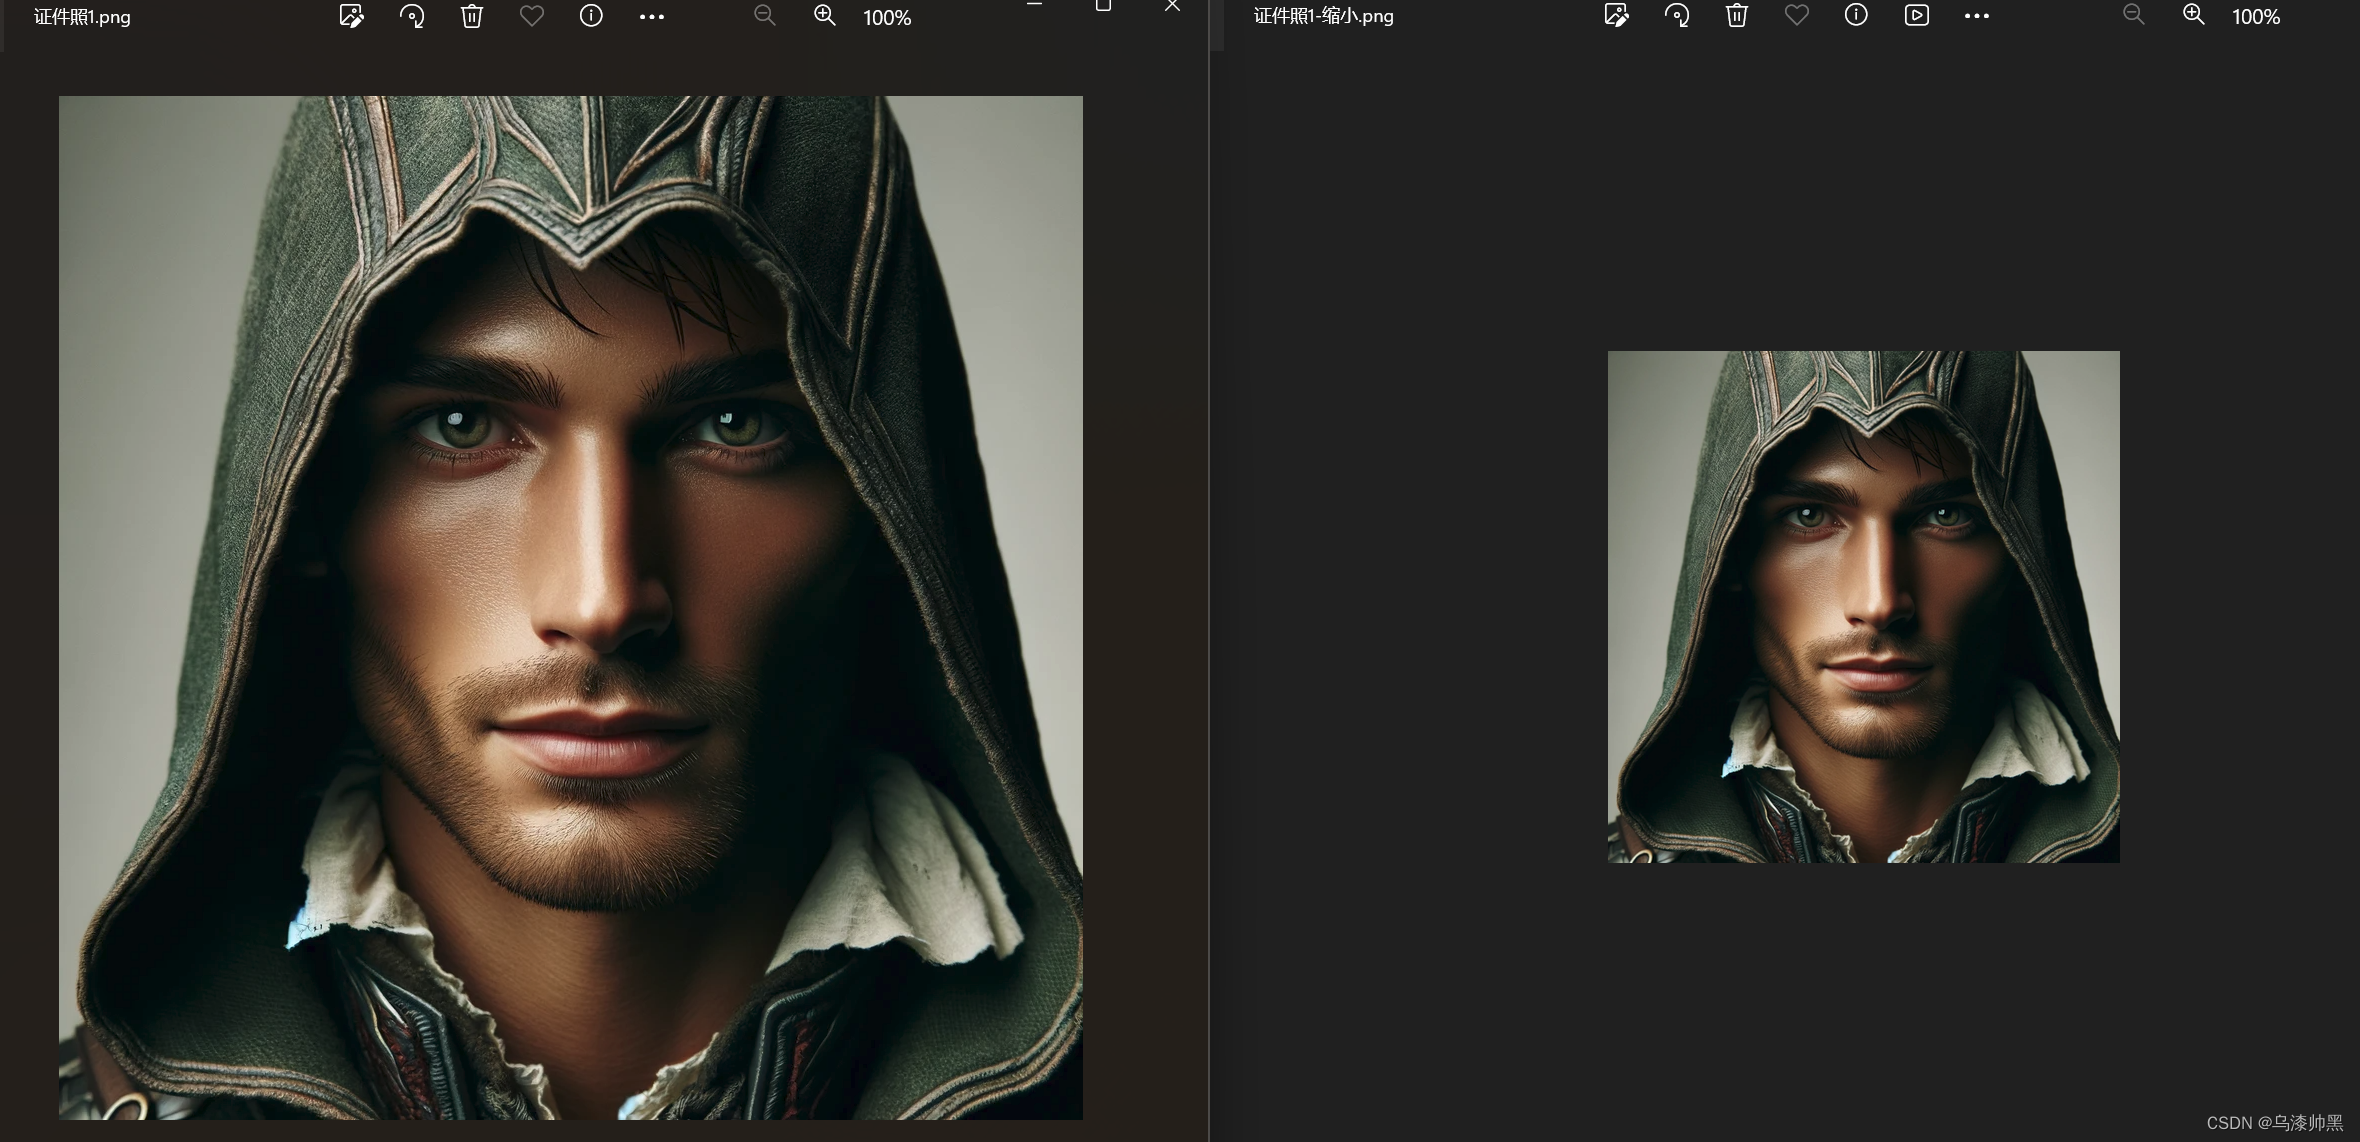Zoom in on the left viewer
Viewport: 2360px width, 1142px height.
pos(825,16)
